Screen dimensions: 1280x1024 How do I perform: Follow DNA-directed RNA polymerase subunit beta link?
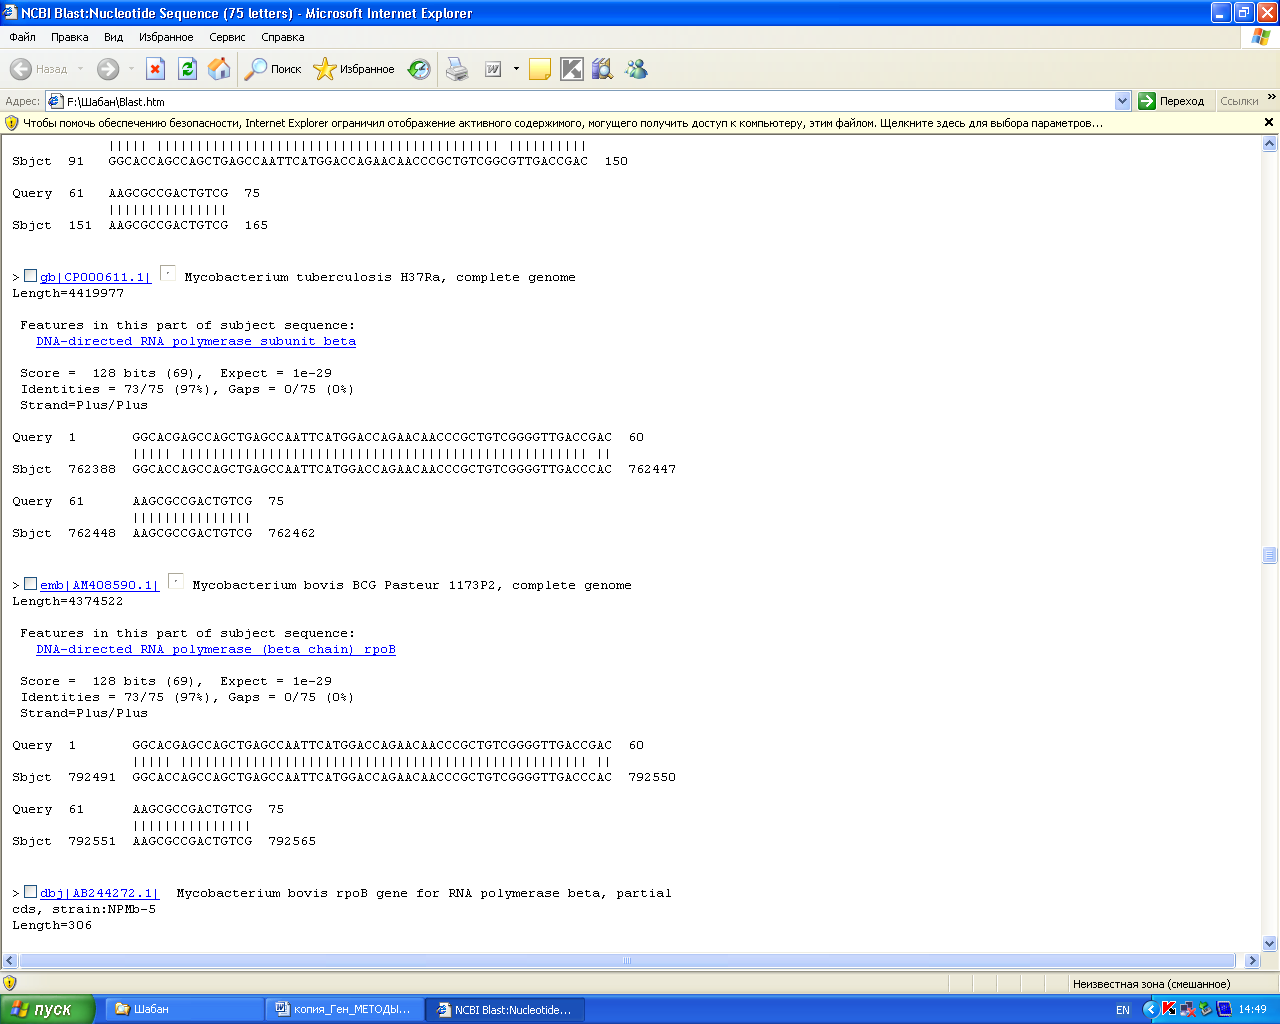click(x=196, y=341)
